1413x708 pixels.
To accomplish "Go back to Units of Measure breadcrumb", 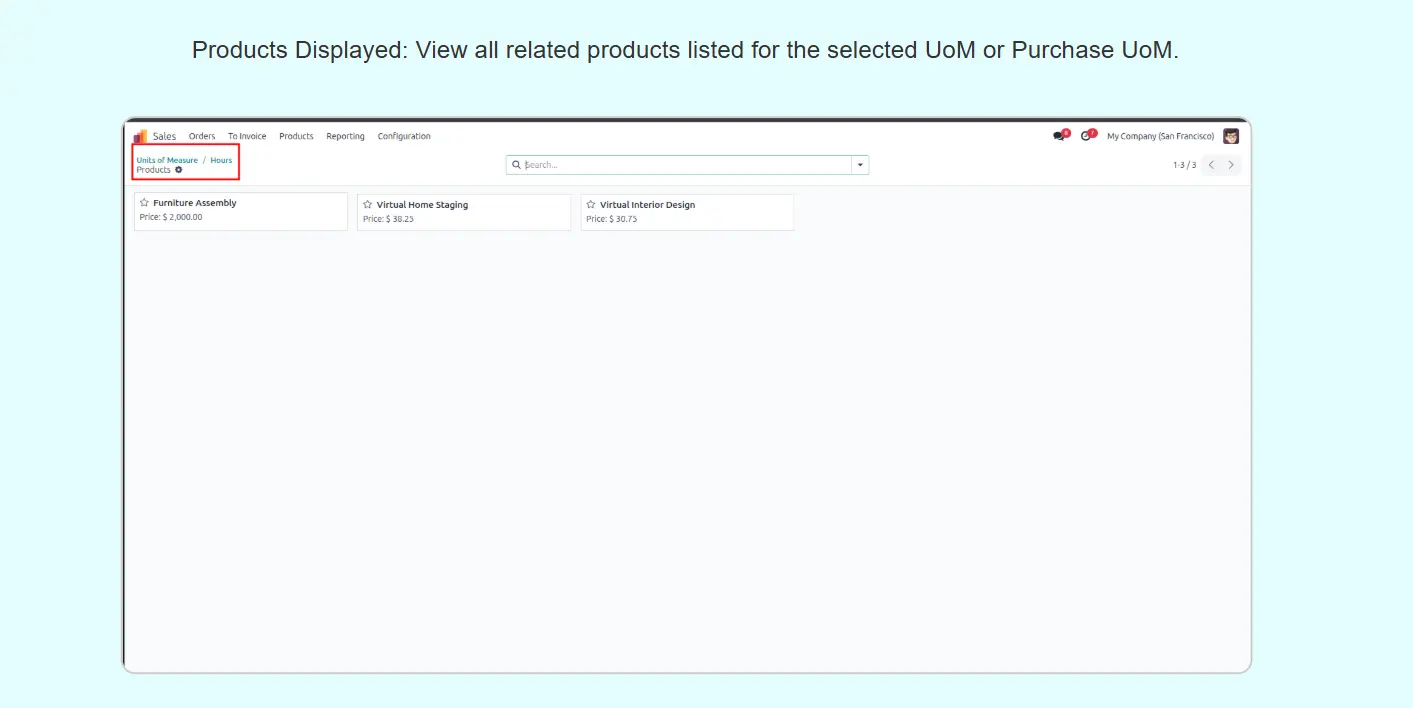I will 167,160.
